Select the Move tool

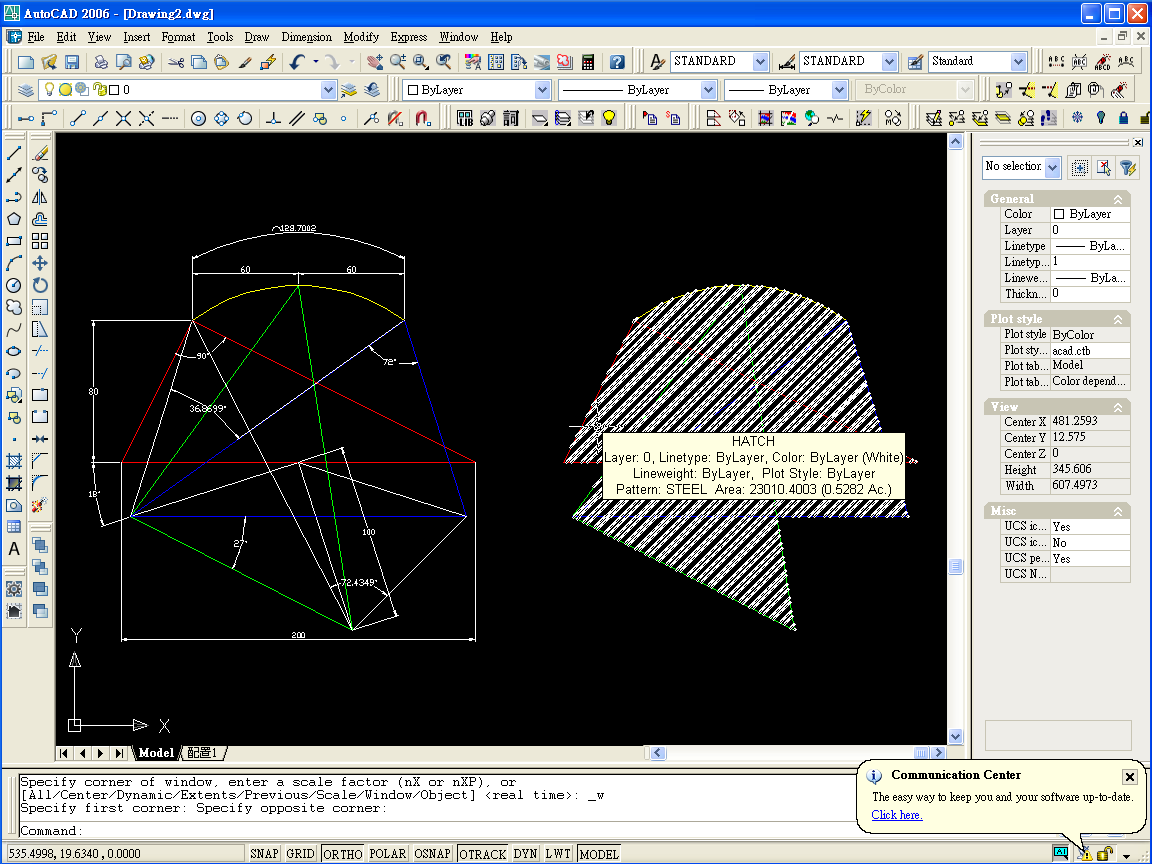click(x=40, y=263)
